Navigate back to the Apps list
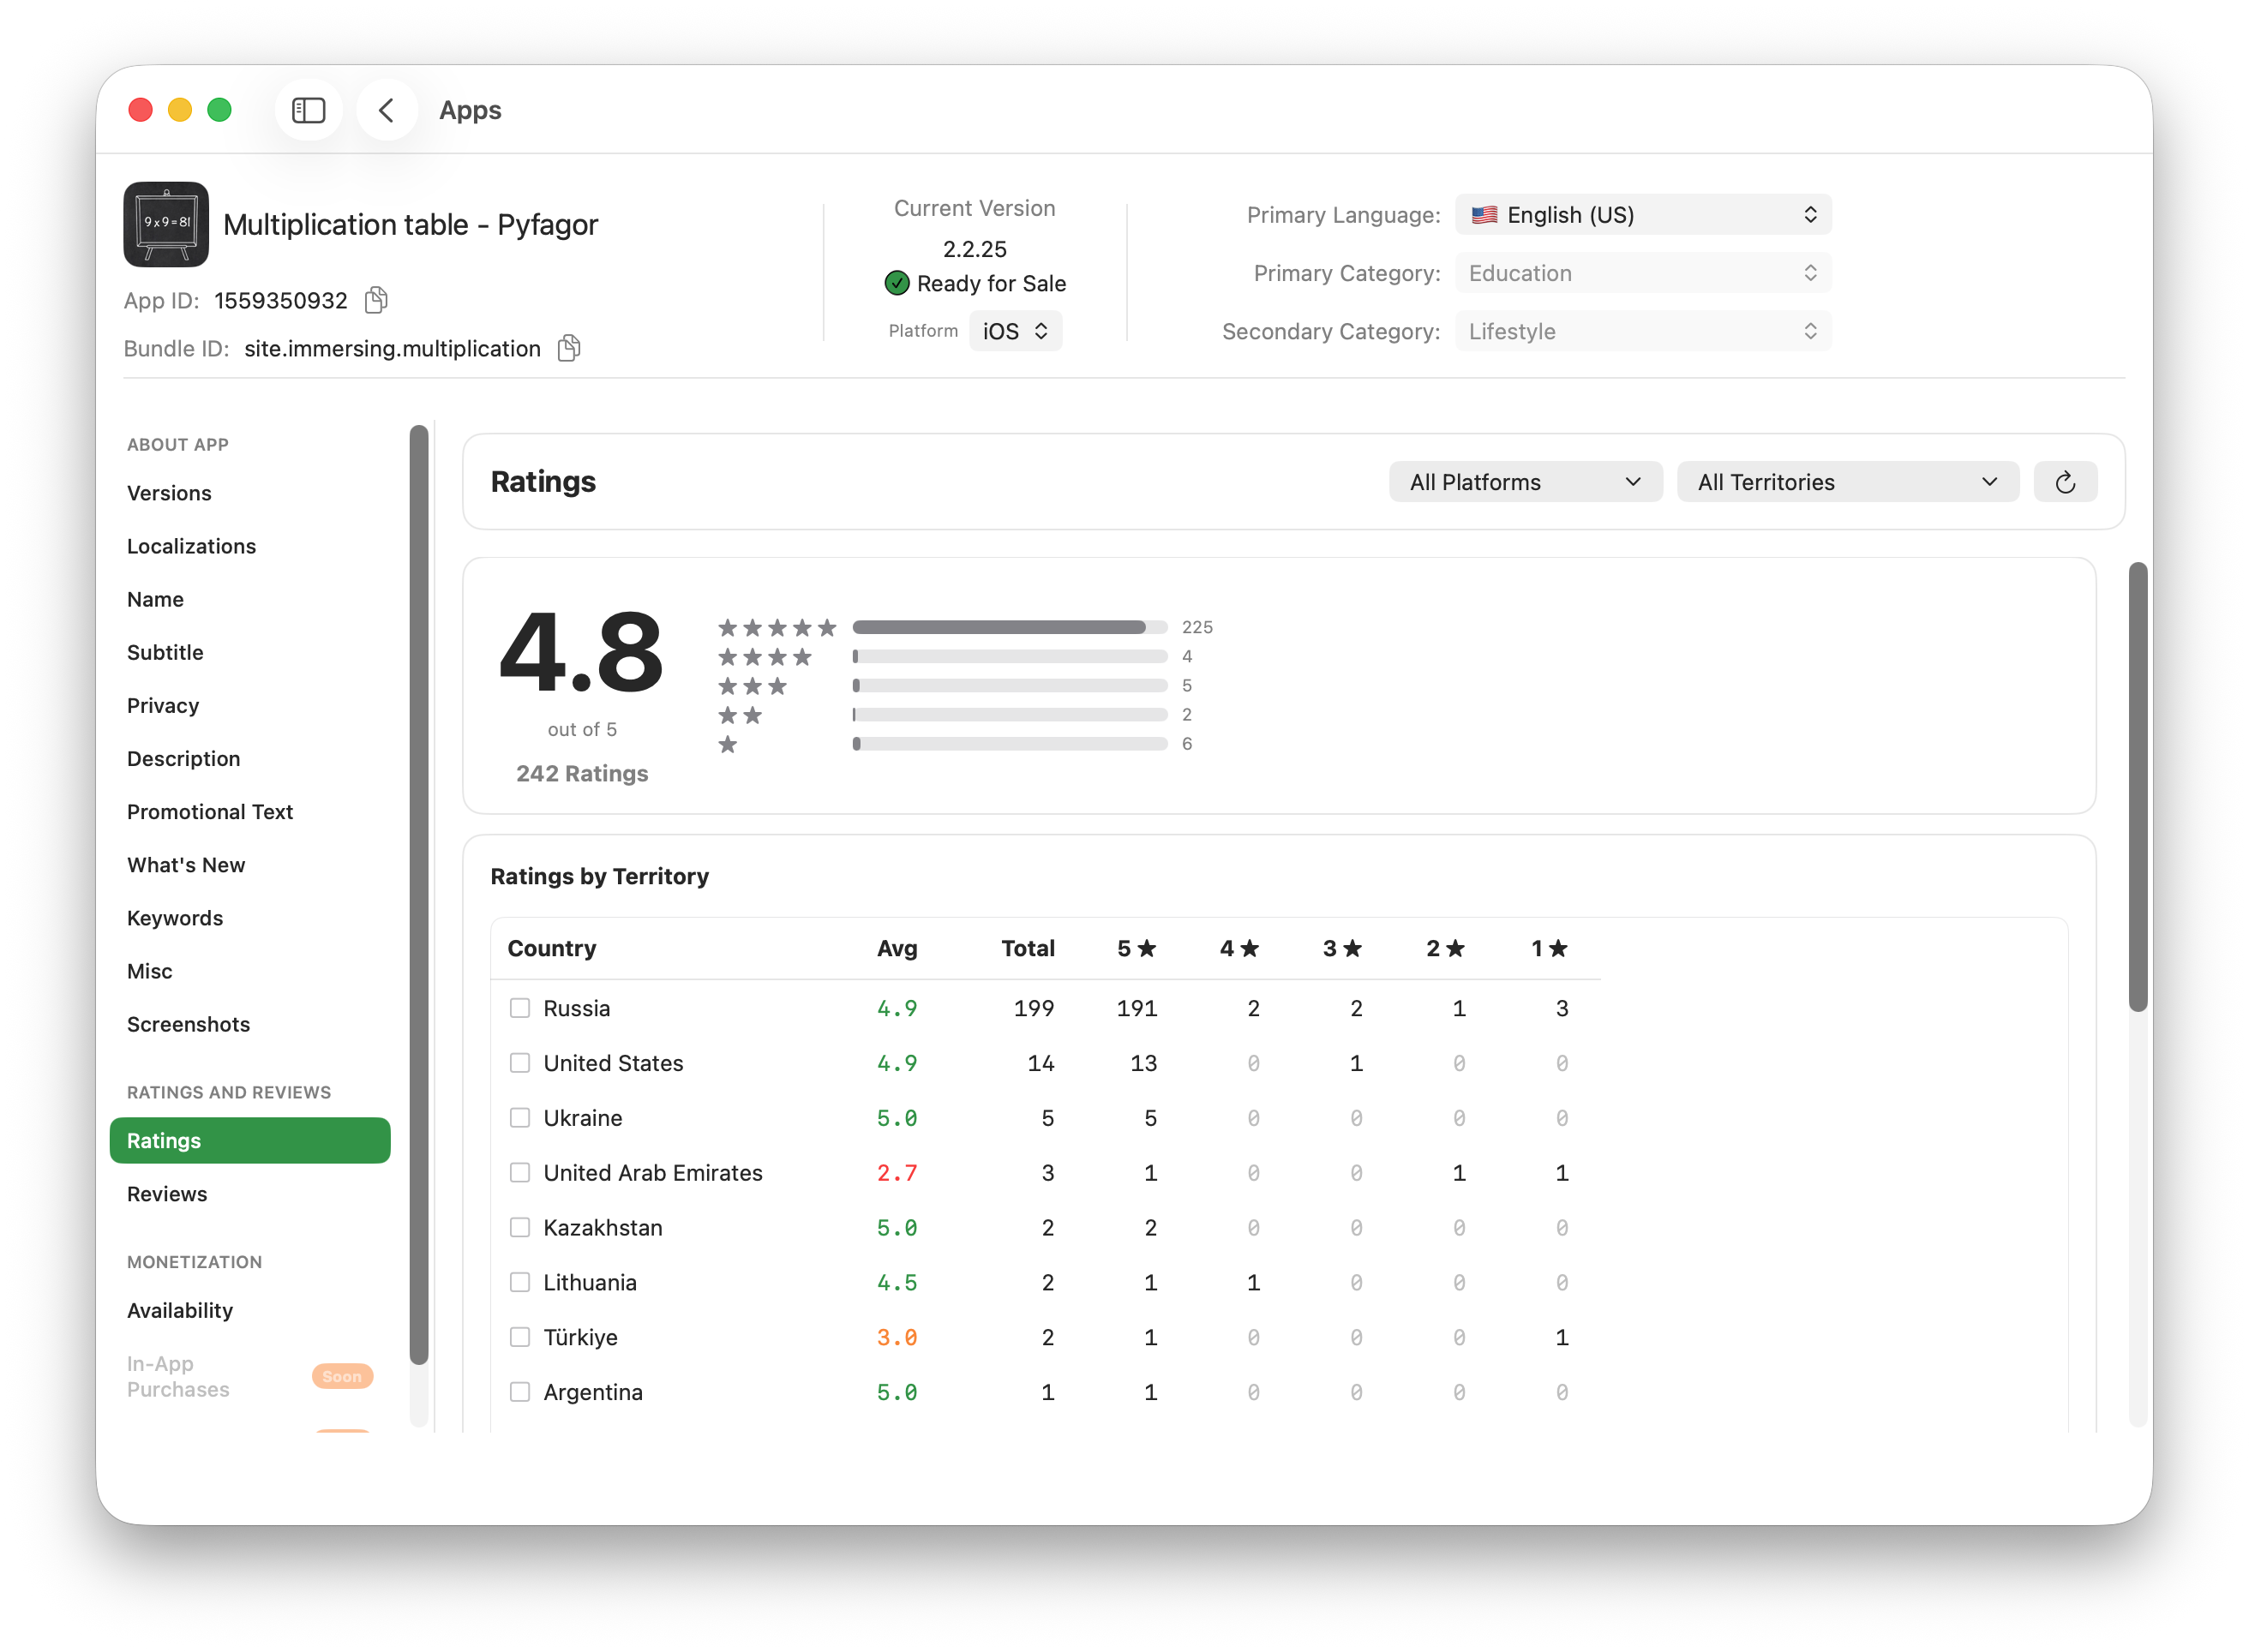Viewport: 2249px width, 1652px height. coord(387,110)
